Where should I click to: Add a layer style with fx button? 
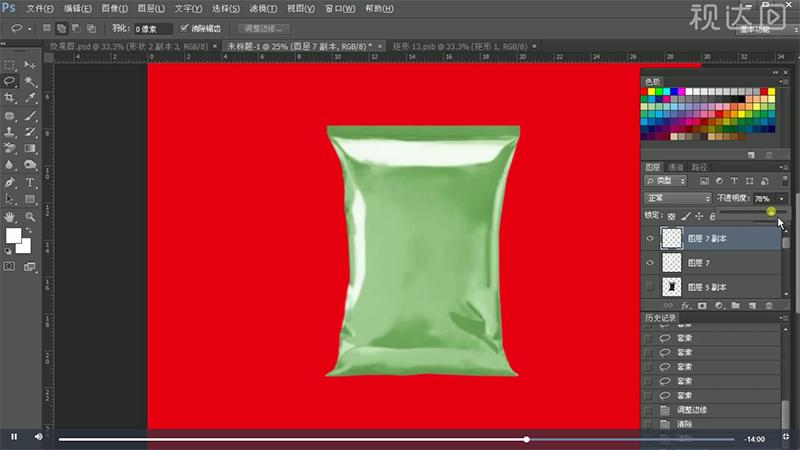pyautogui.click(x=685, y=306)
